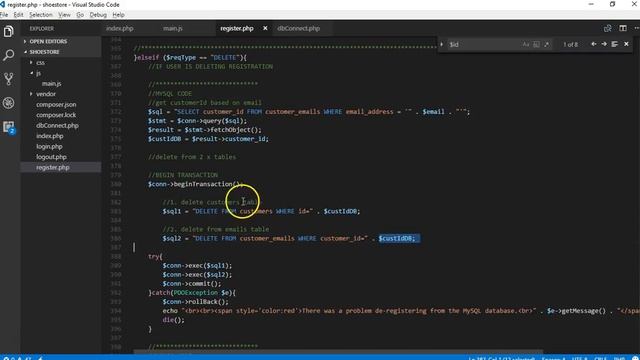Select the register.php editor tab

(237, 29)
